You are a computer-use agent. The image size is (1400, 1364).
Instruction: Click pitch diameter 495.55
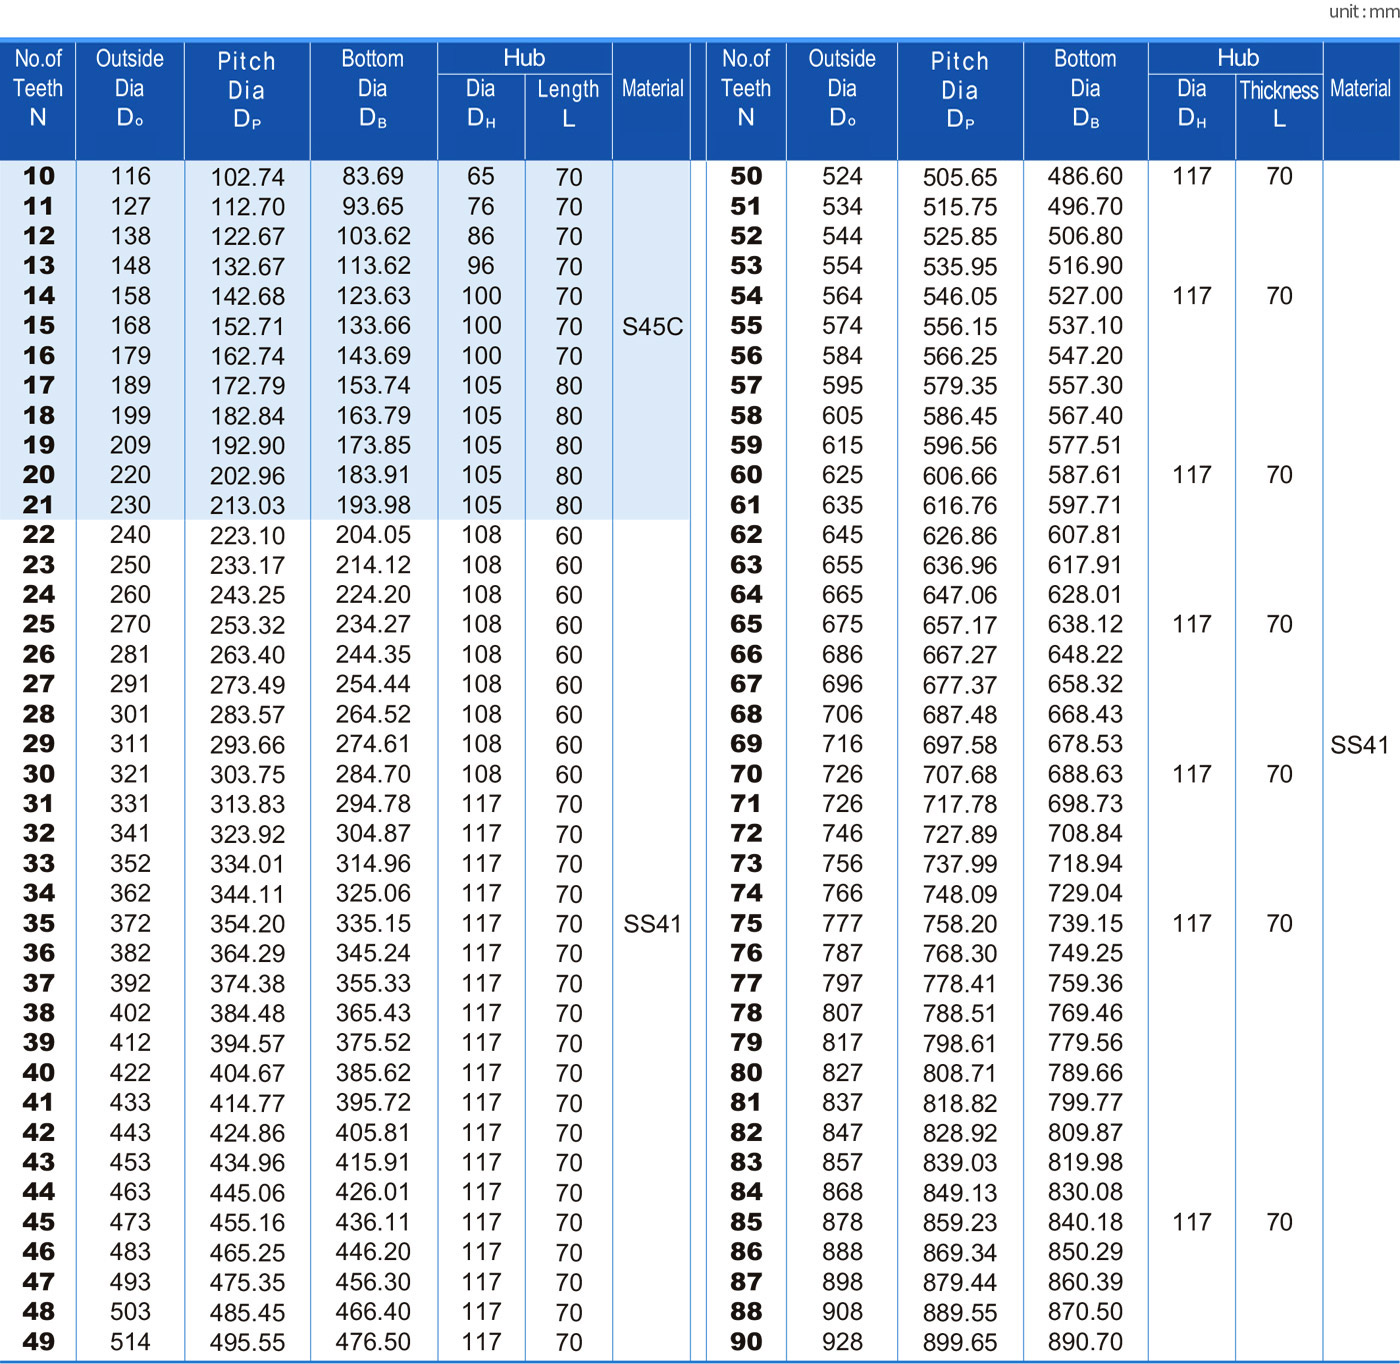coord(247,1342)
